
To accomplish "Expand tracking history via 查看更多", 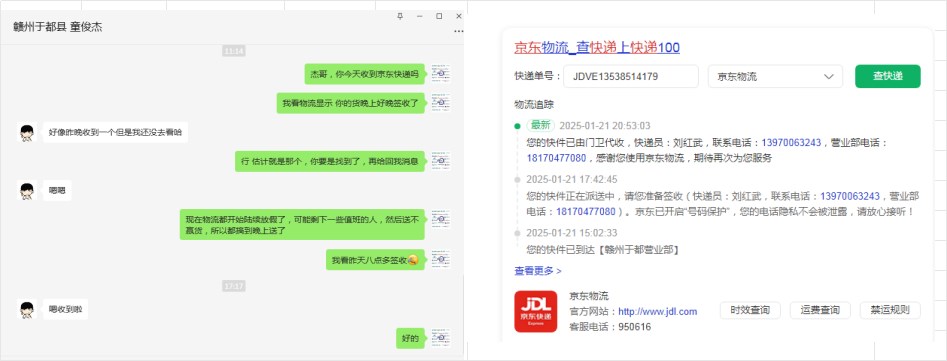I will pos(538,271).
